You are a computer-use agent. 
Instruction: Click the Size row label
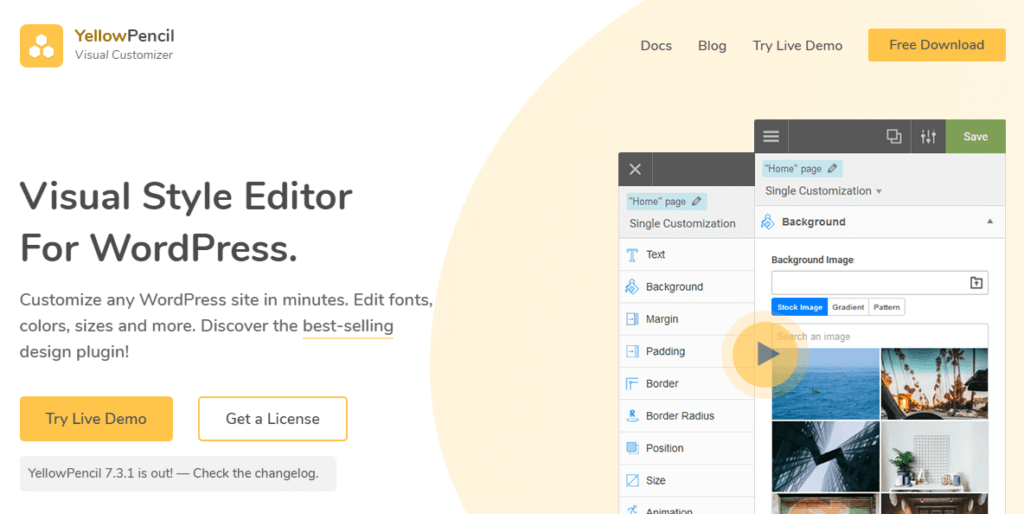point(656,480)
